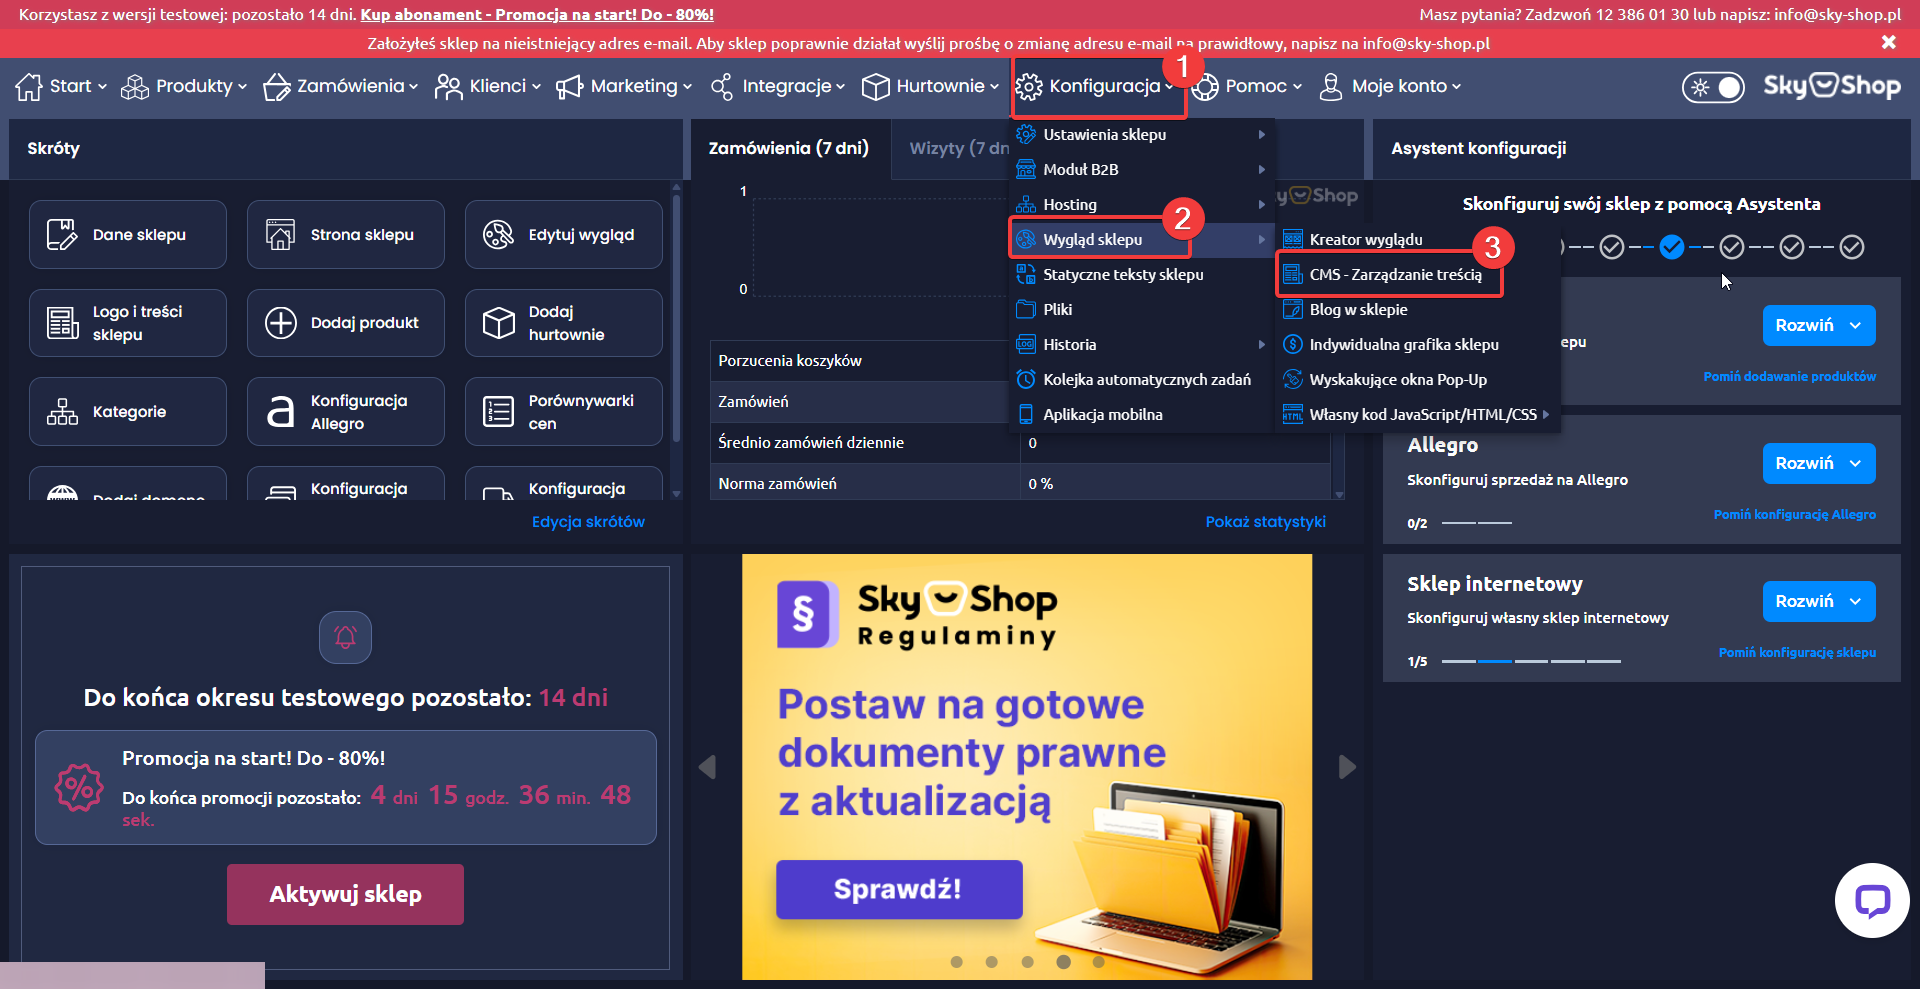Open the live chat bubble icon
Image resolution: width=1920 pixels, height=989 pixels.
[x=1872, y=900]
